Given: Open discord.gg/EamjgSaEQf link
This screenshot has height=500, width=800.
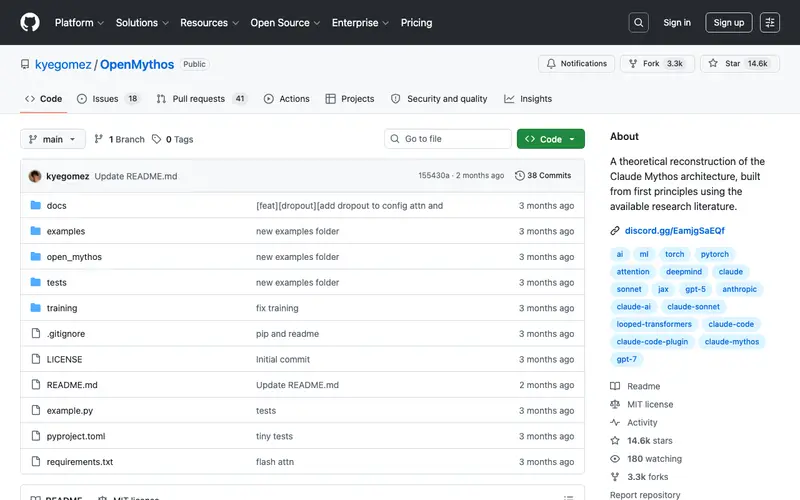Looking at the screenshot, I should coord(674,231).
